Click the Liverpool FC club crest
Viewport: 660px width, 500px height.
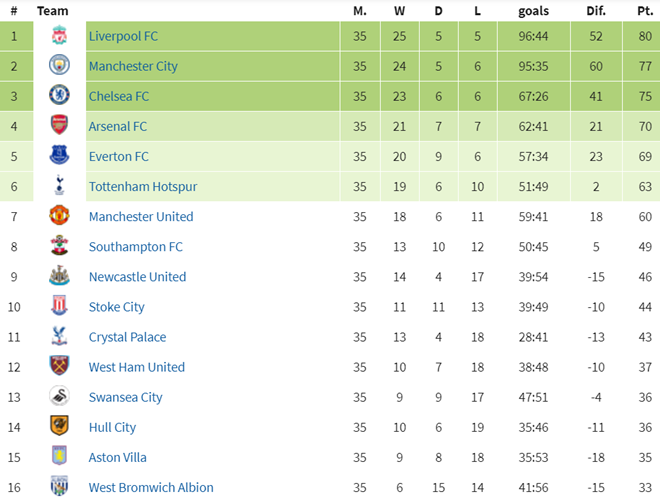[60, 36]
